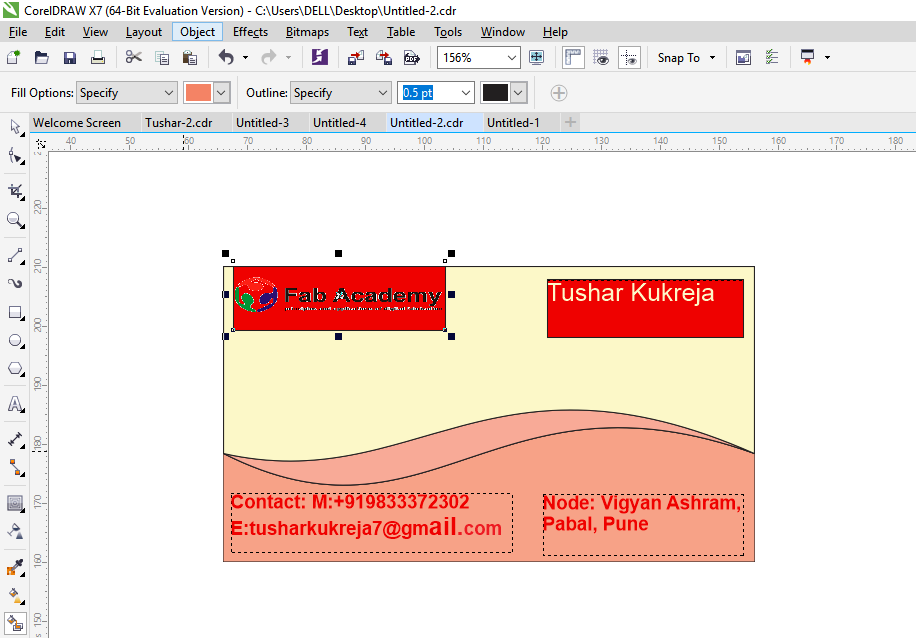Select the Parallel Dimension tool
916x638 pixels.
15,439
